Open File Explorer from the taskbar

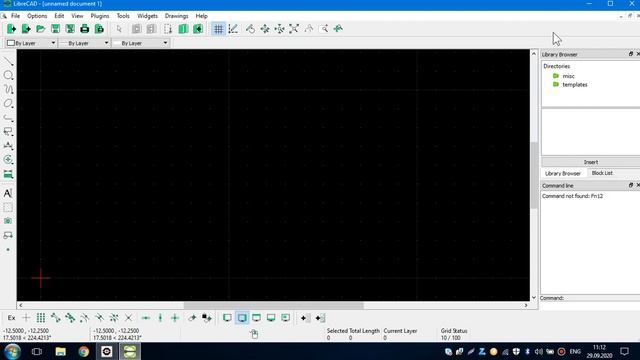pyautogui.click(x=60, y=351)
